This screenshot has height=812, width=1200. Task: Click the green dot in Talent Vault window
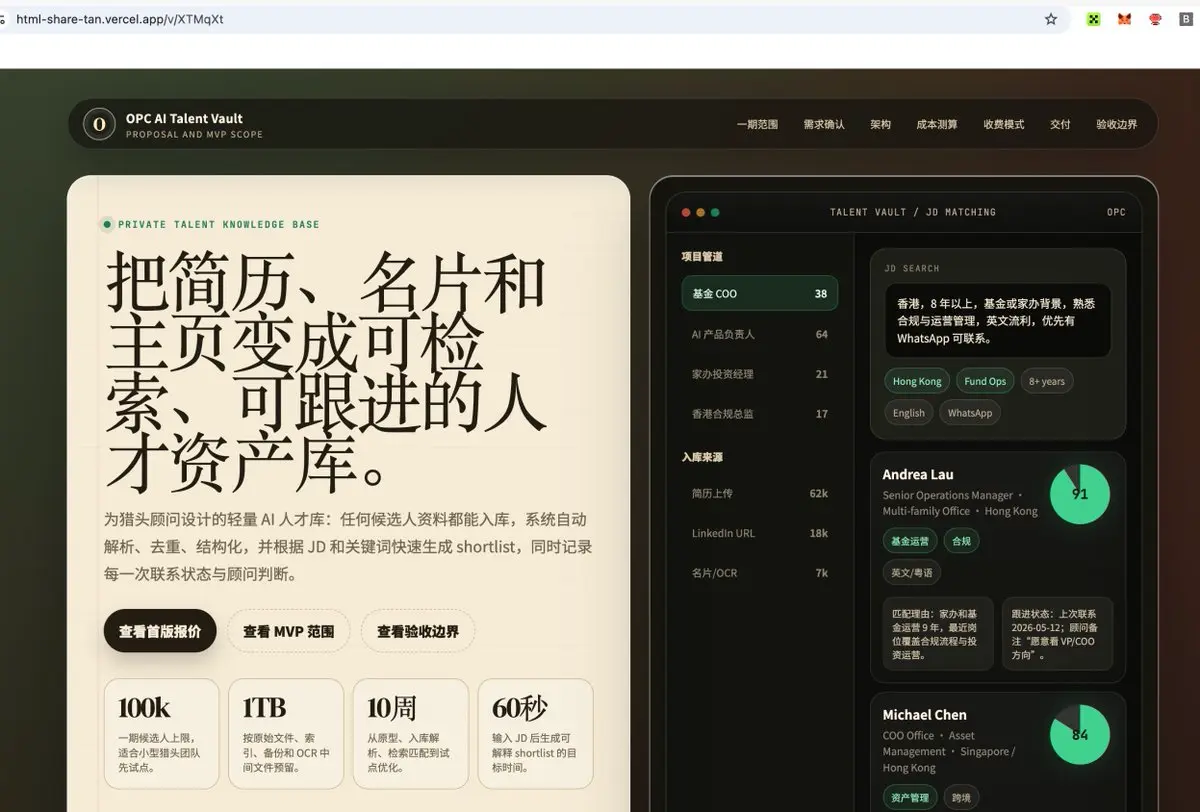[x=715, y=212]
